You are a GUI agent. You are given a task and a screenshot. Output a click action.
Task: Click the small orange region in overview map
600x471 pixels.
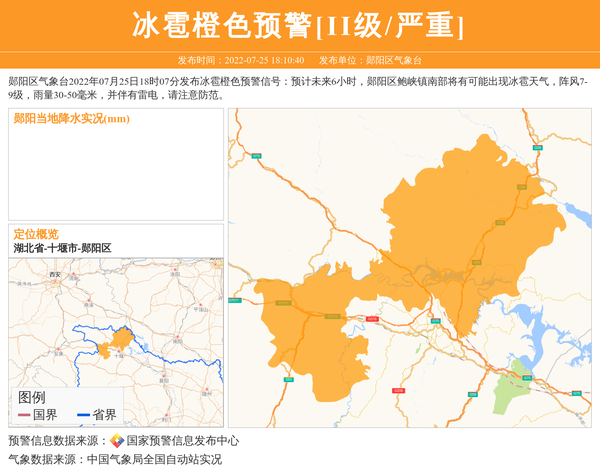tap(121, 339)
